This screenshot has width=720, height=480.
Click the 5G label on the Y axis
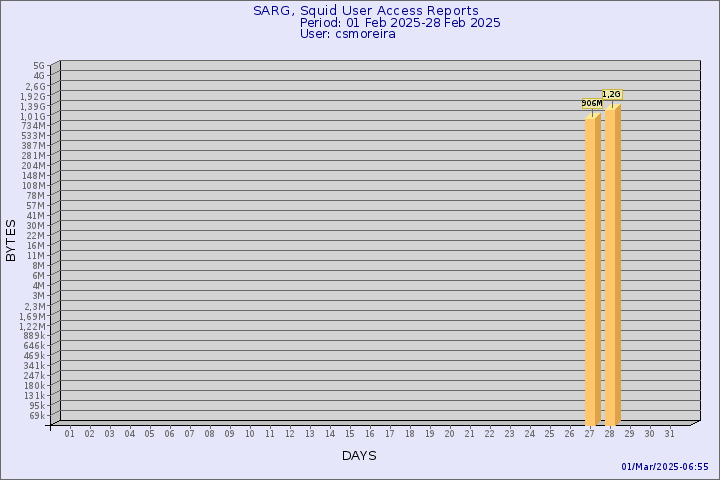coord(39,65)
